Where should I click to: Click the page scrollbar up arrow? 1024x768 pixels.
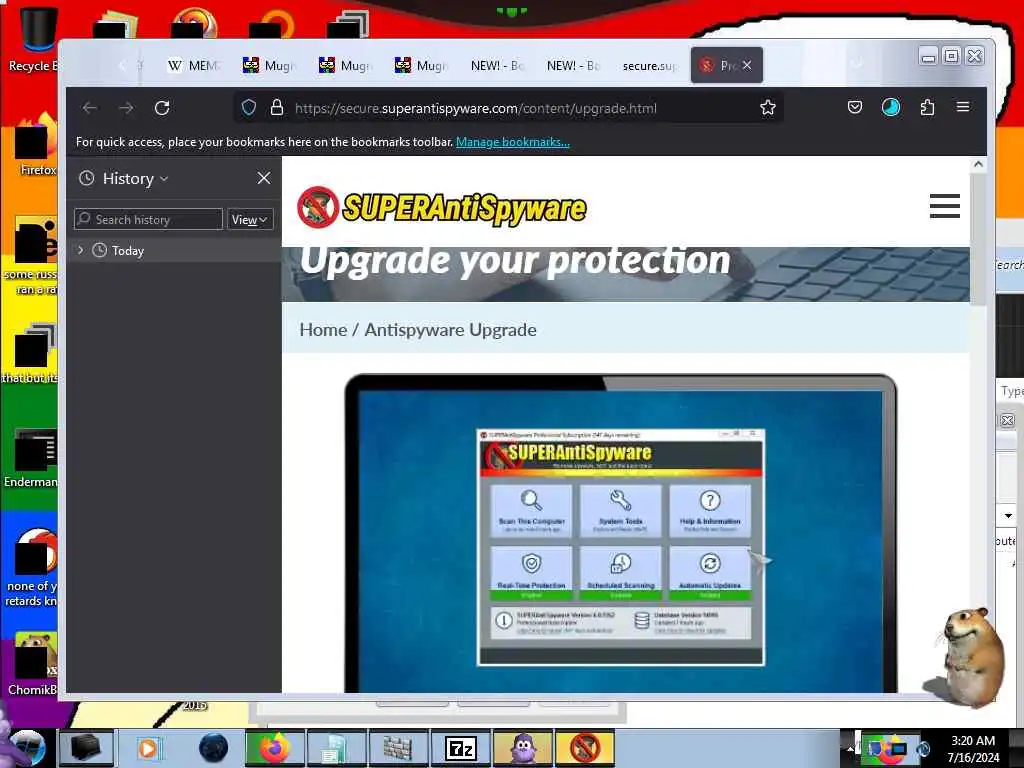[x=978, y=165]
